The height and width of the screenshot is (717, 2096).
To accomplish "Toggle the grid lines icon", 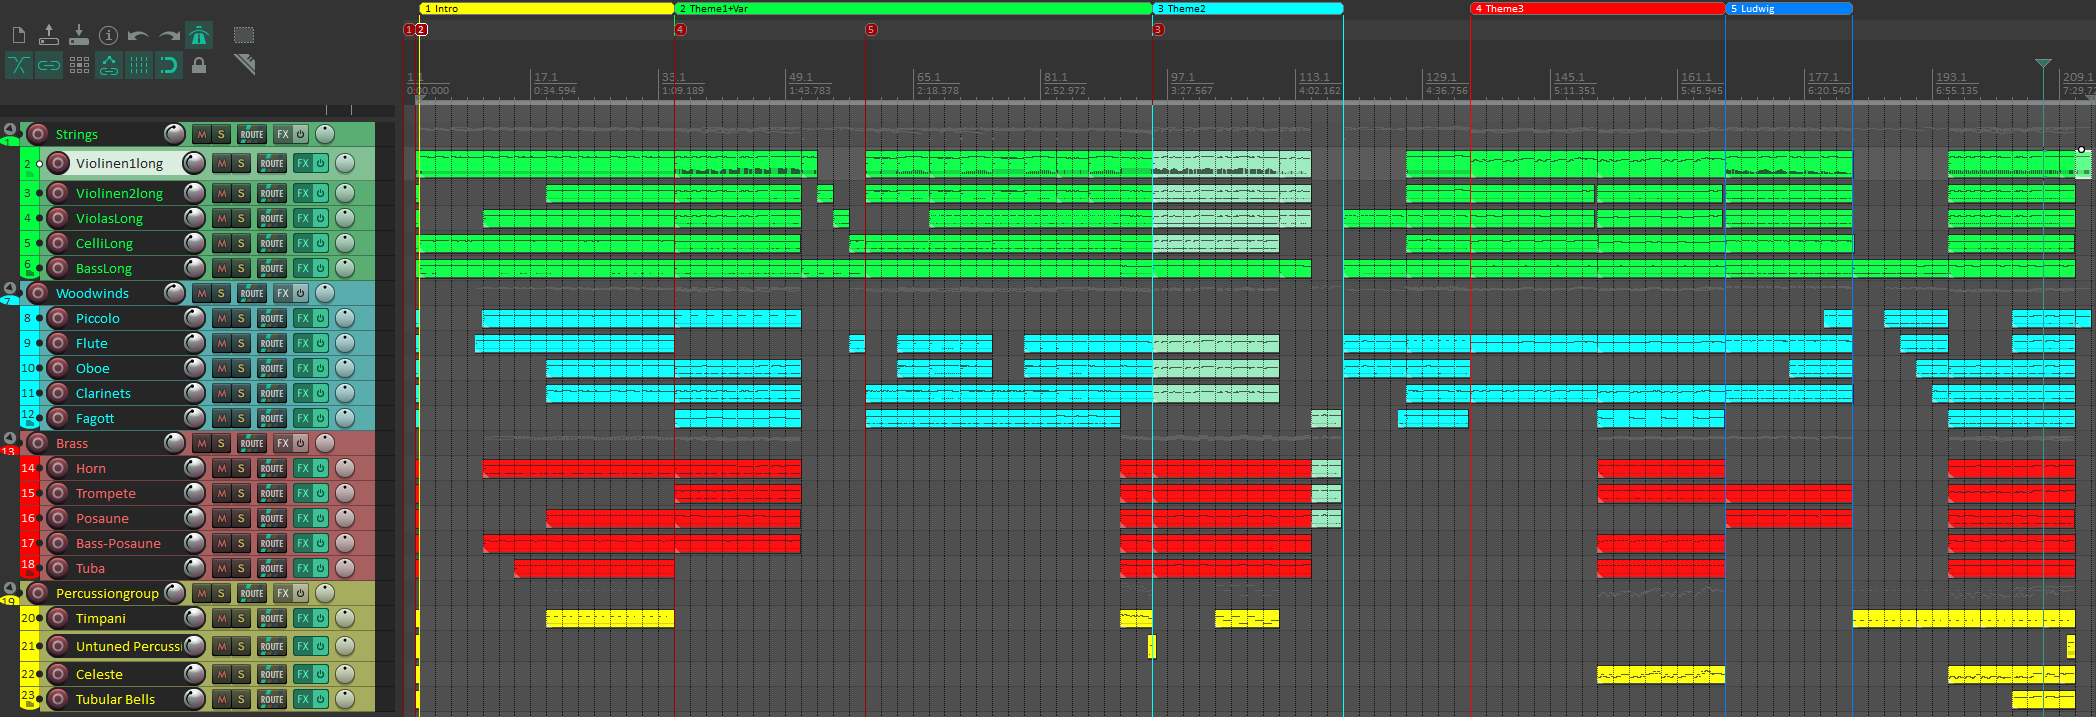I will [x=139, y=66].
